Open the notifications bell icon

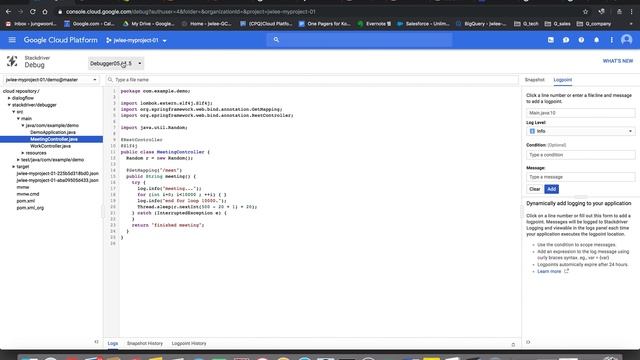(x=596, y=40)
